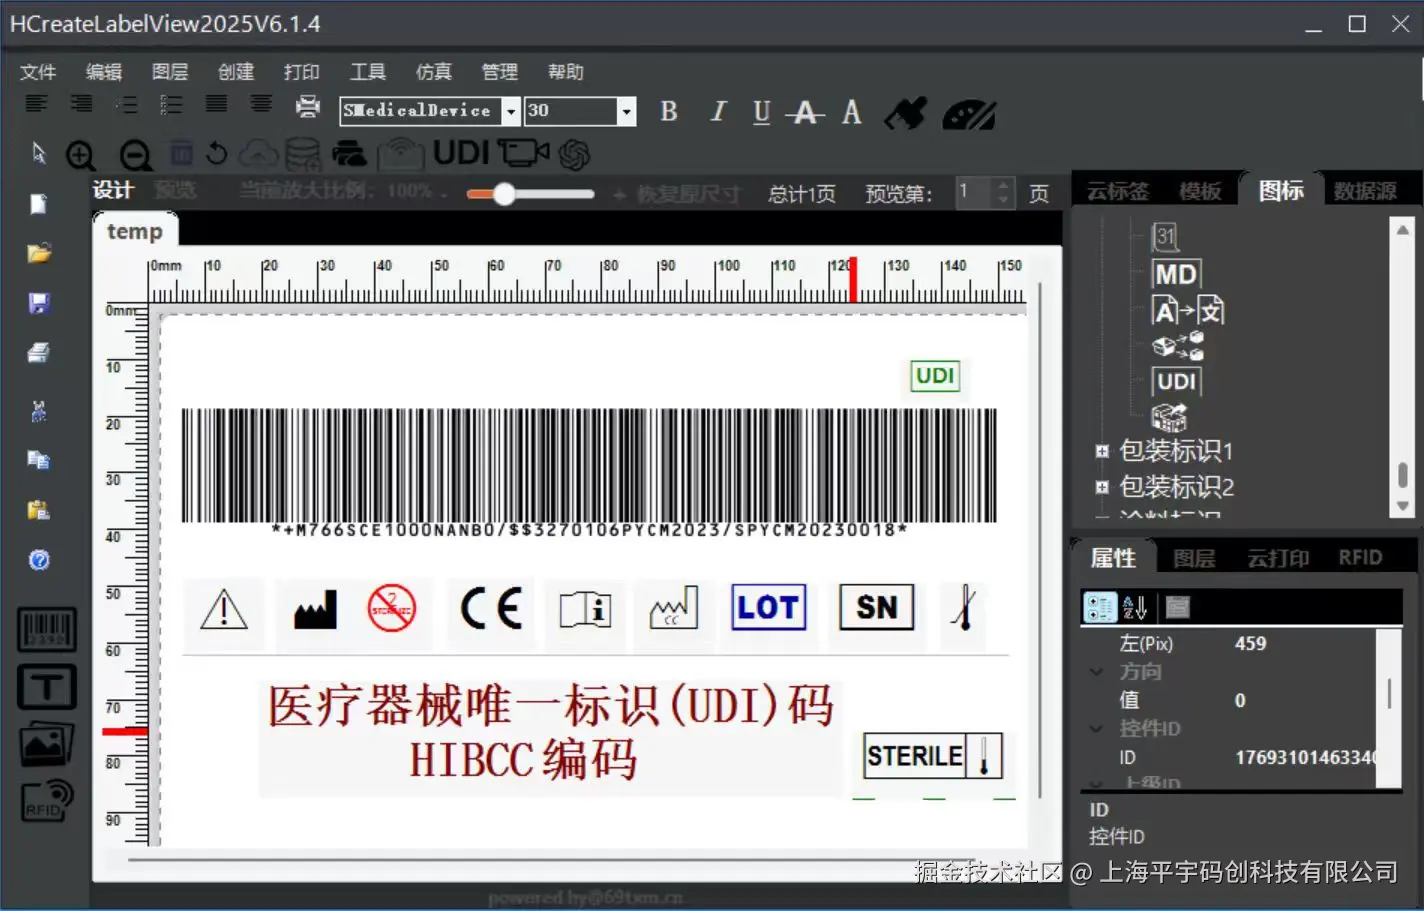This screenshot has height=911, width=1424.
Task: Switch to the 数据源 tab
Action: 1365,191
